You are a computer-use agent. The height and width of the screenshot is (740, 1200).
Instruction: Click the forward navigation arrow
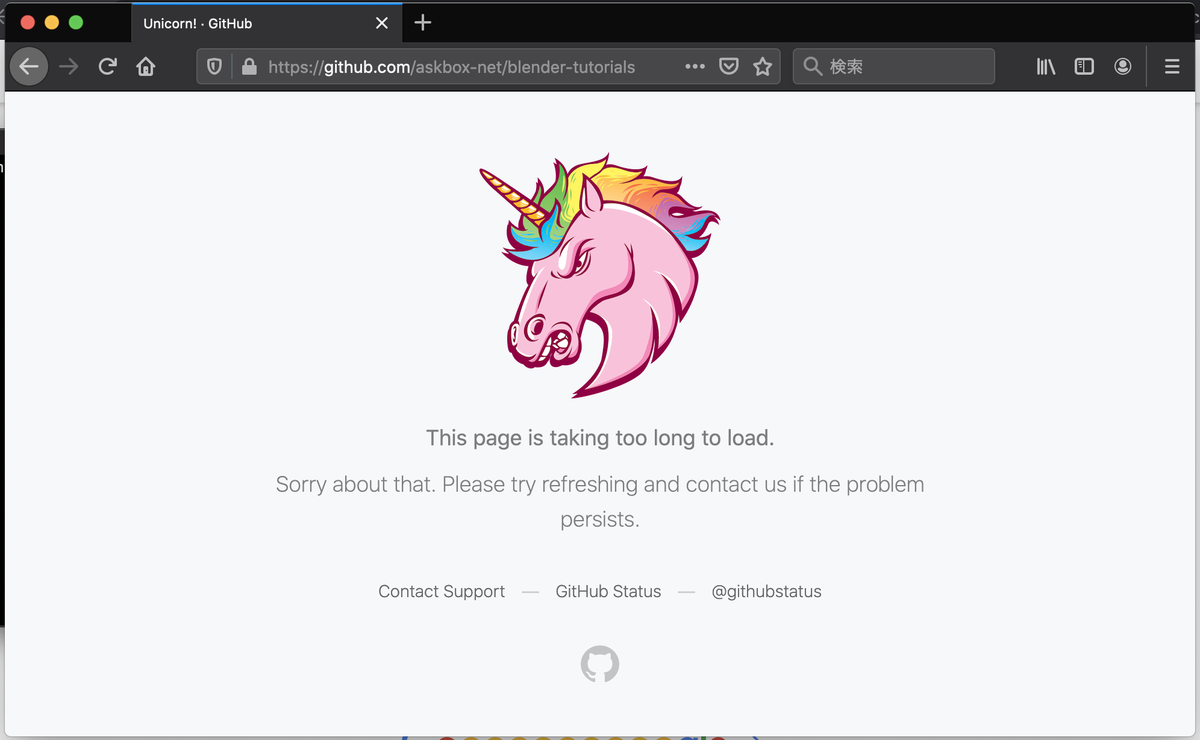click(x=68, y=67)
